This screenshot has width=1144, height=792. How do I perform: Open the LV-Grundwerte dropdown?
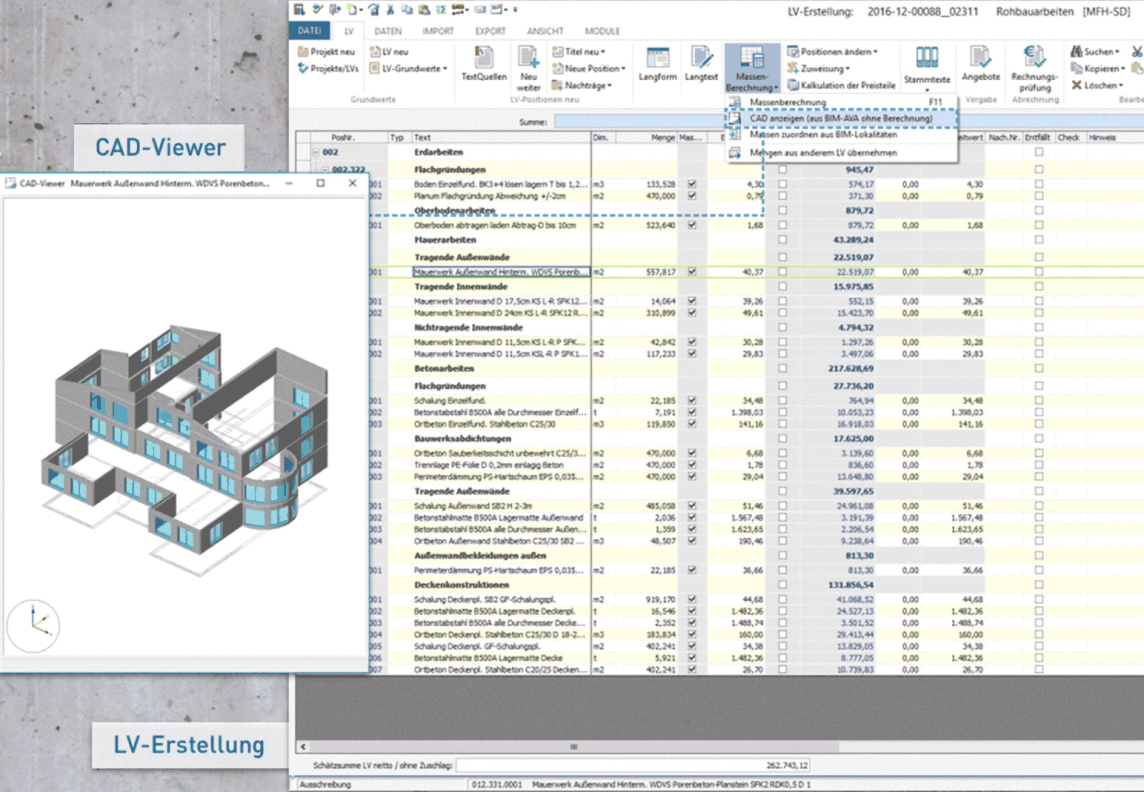(x=409, y=69)
